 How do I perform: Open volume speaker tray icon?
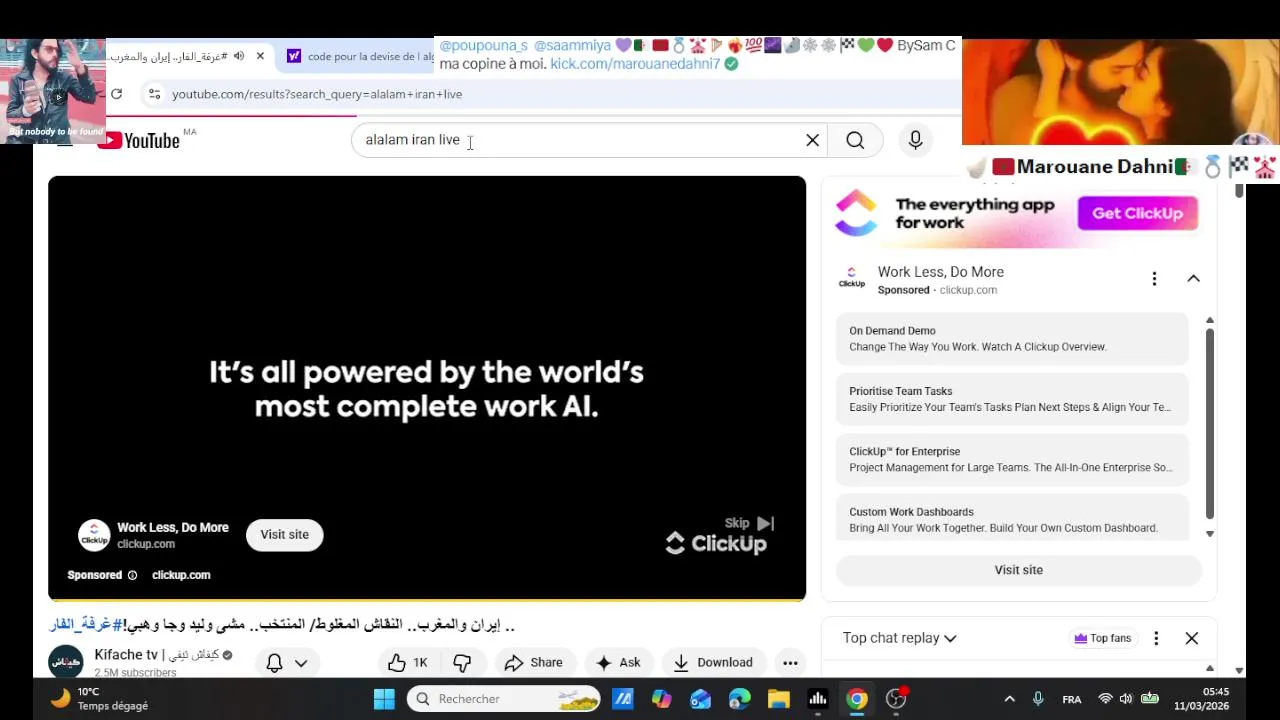pyautogui.click(x=1126, y=699)
